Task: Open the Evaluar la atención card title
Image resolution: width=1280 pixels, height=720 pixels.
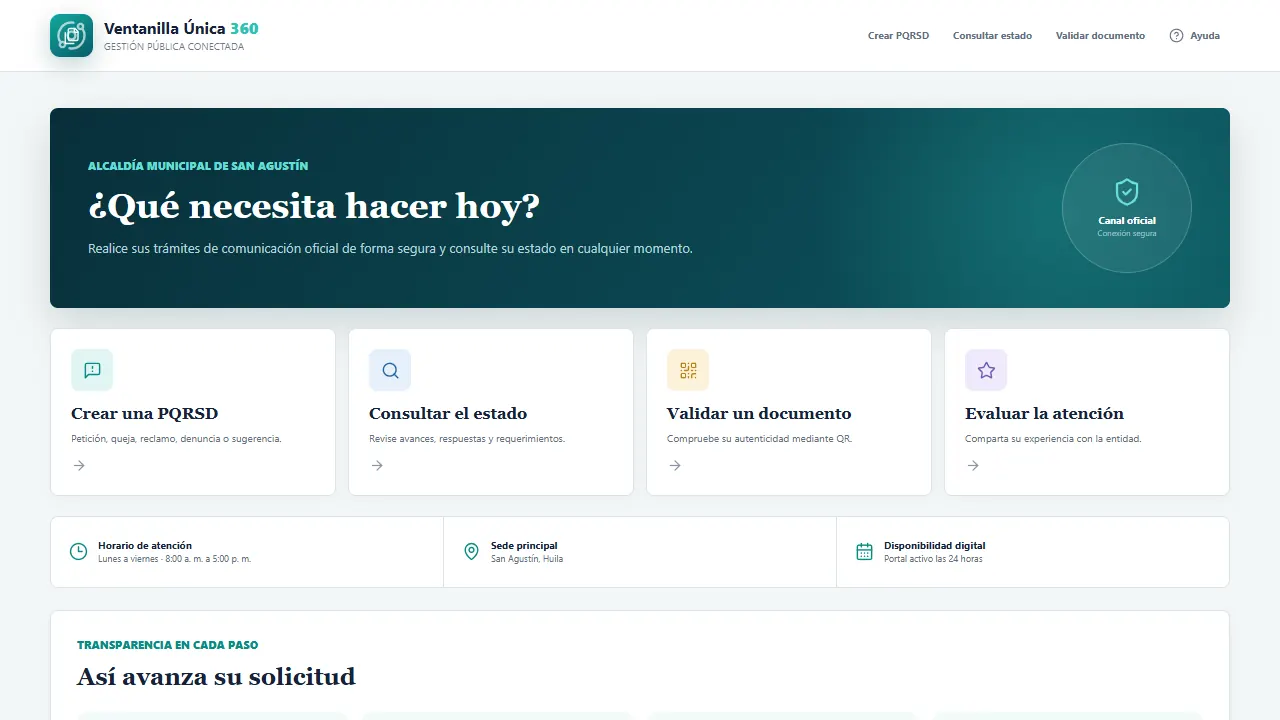Action: [1044, 413]
